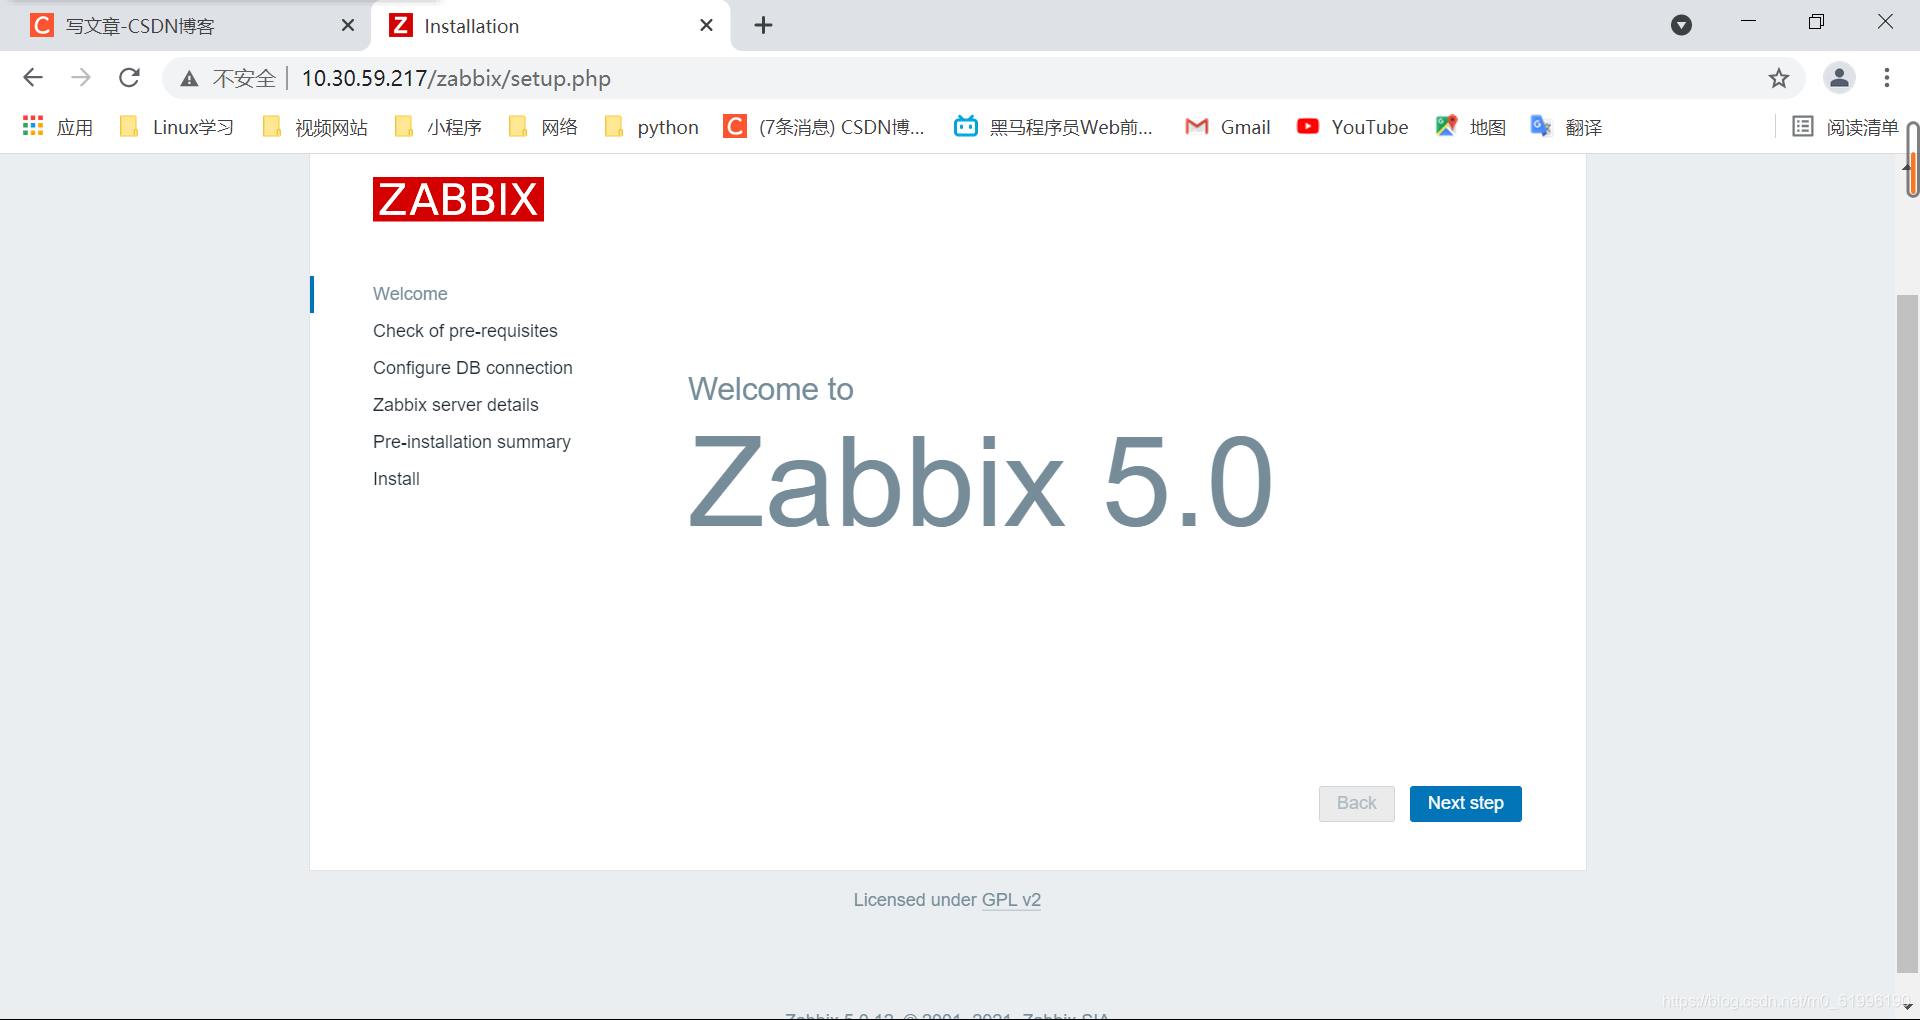Reload the Zabbix setup page
The image size is (1920, 1020).
(129, 78)
